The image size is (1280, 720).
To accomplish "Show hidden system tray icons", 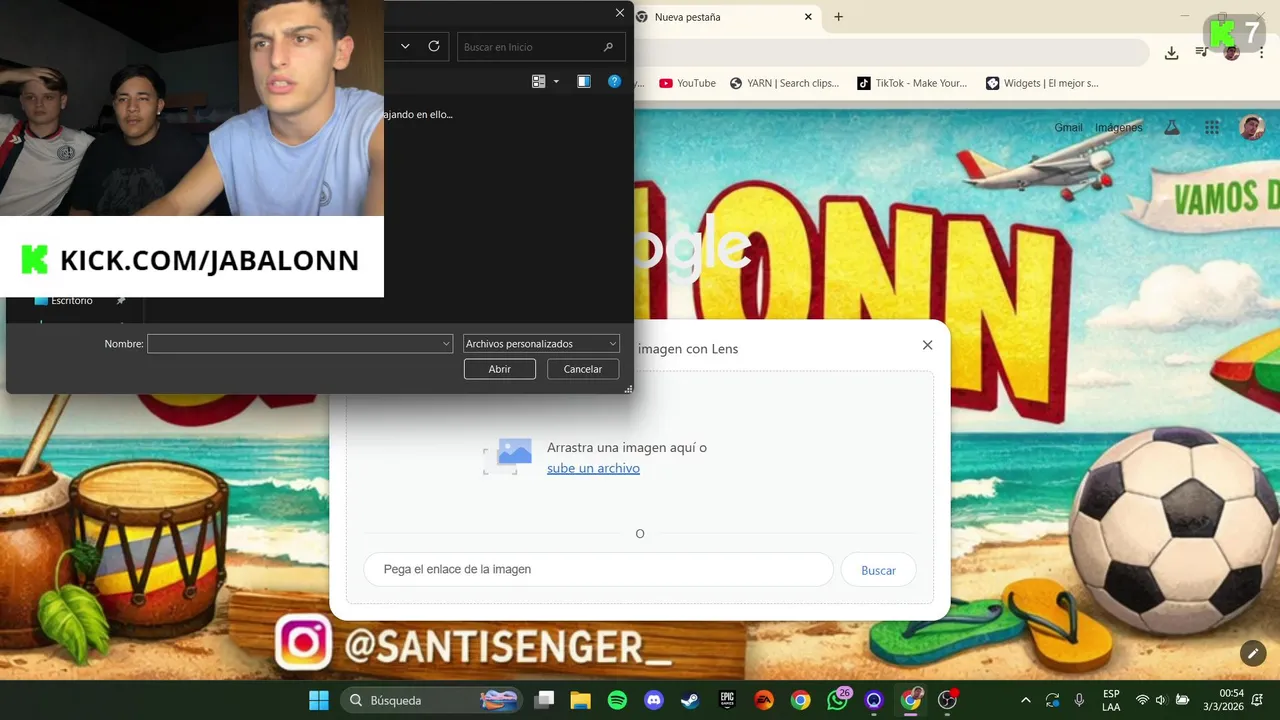I will (1025, 700).
